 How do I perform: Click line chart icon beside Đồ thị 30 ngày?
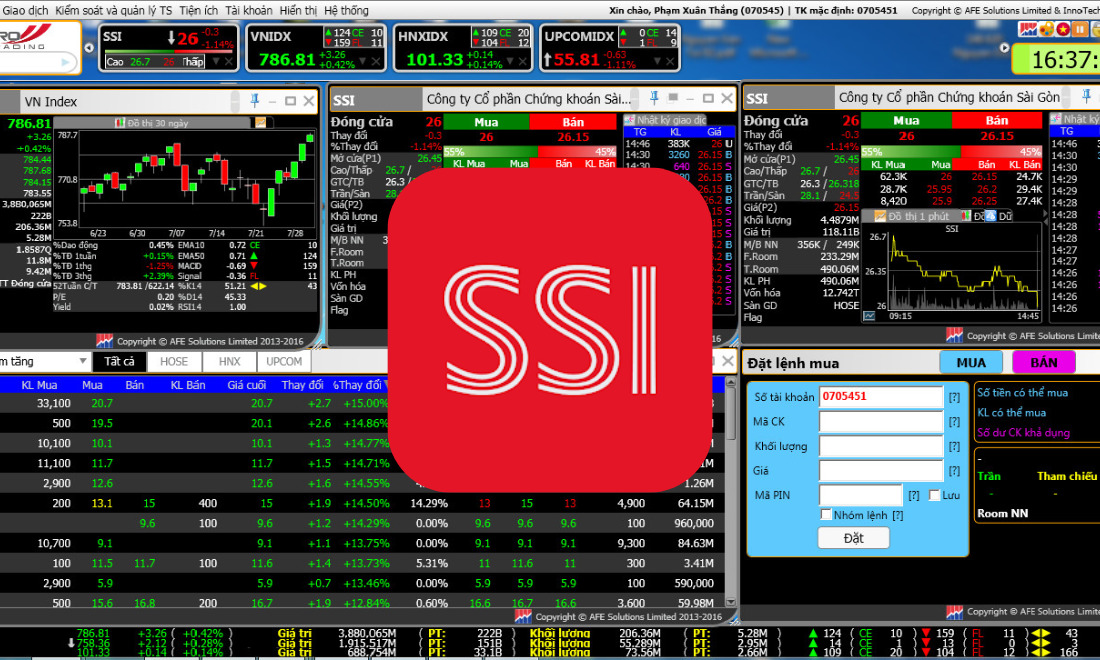pyautogui.click(x=260, y=123)
